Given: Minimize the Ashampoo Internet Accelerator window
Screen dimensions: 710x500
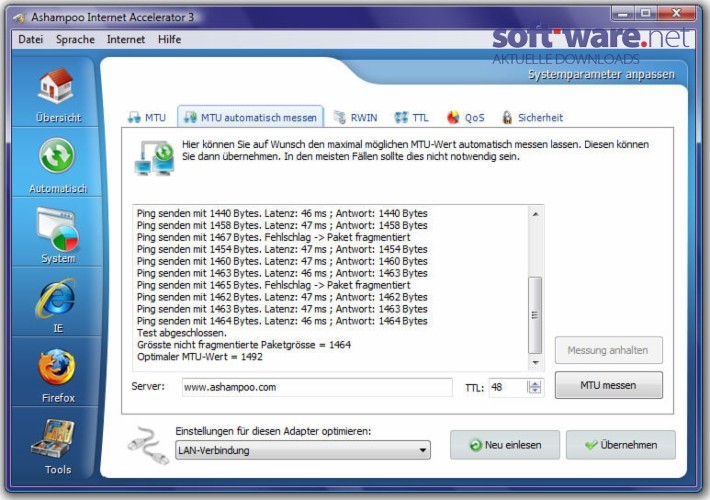Looking at the screenshot, I should point(623,14).
